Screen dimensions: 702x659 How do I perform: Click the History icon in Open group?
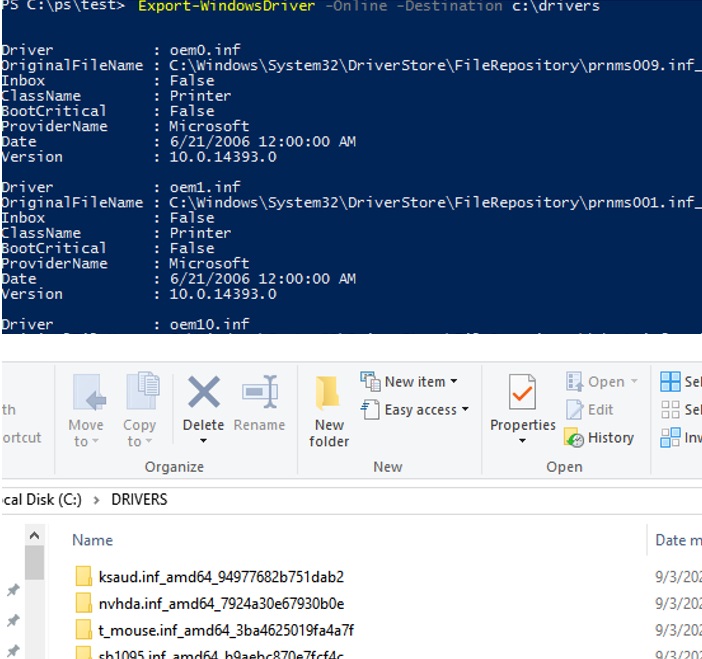tap(600, 438)
